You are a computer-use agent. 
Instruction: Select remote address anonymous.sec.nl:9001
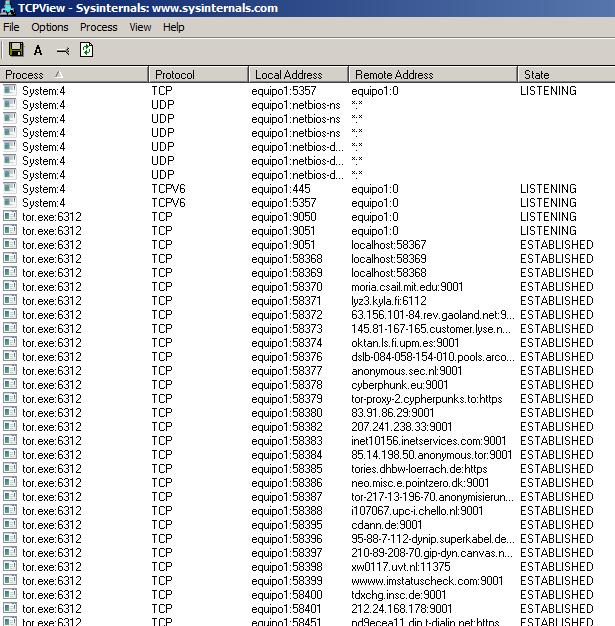[407, 371]
